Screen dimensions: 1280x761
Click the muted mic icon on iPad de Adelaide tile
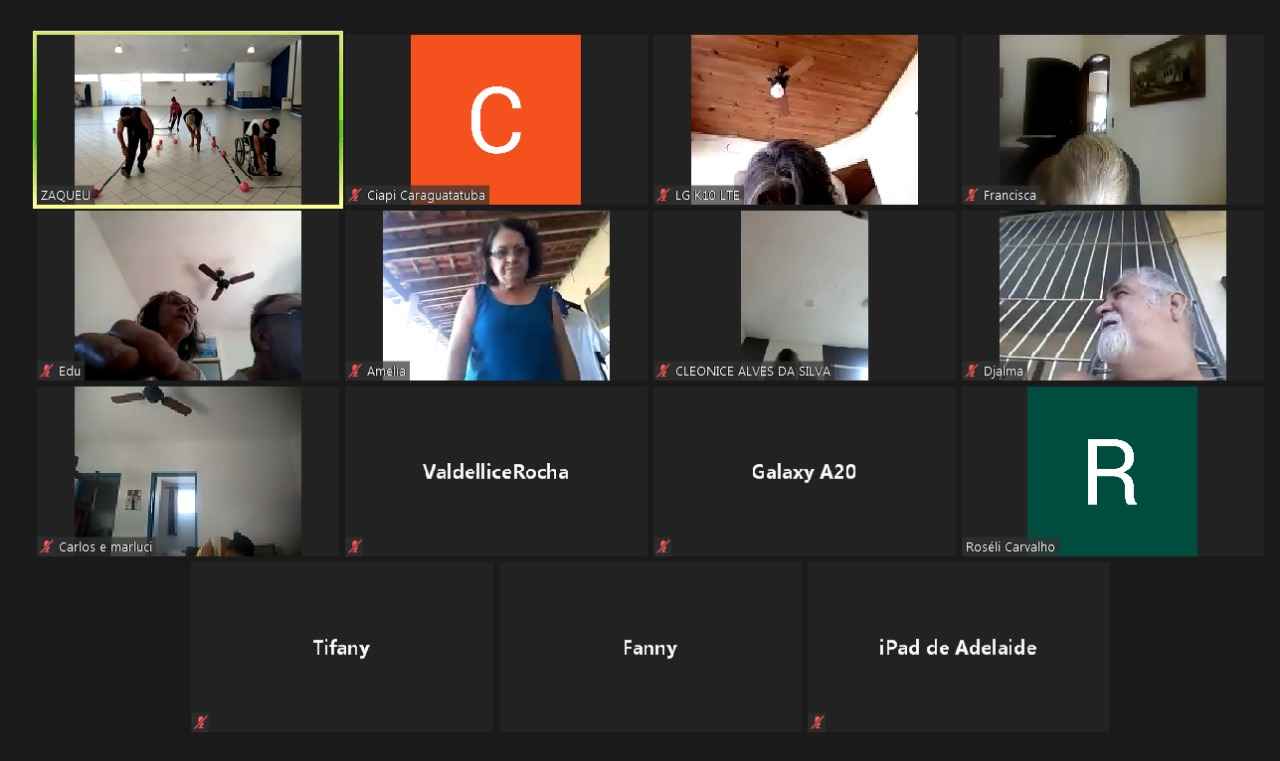pos(817,722)
